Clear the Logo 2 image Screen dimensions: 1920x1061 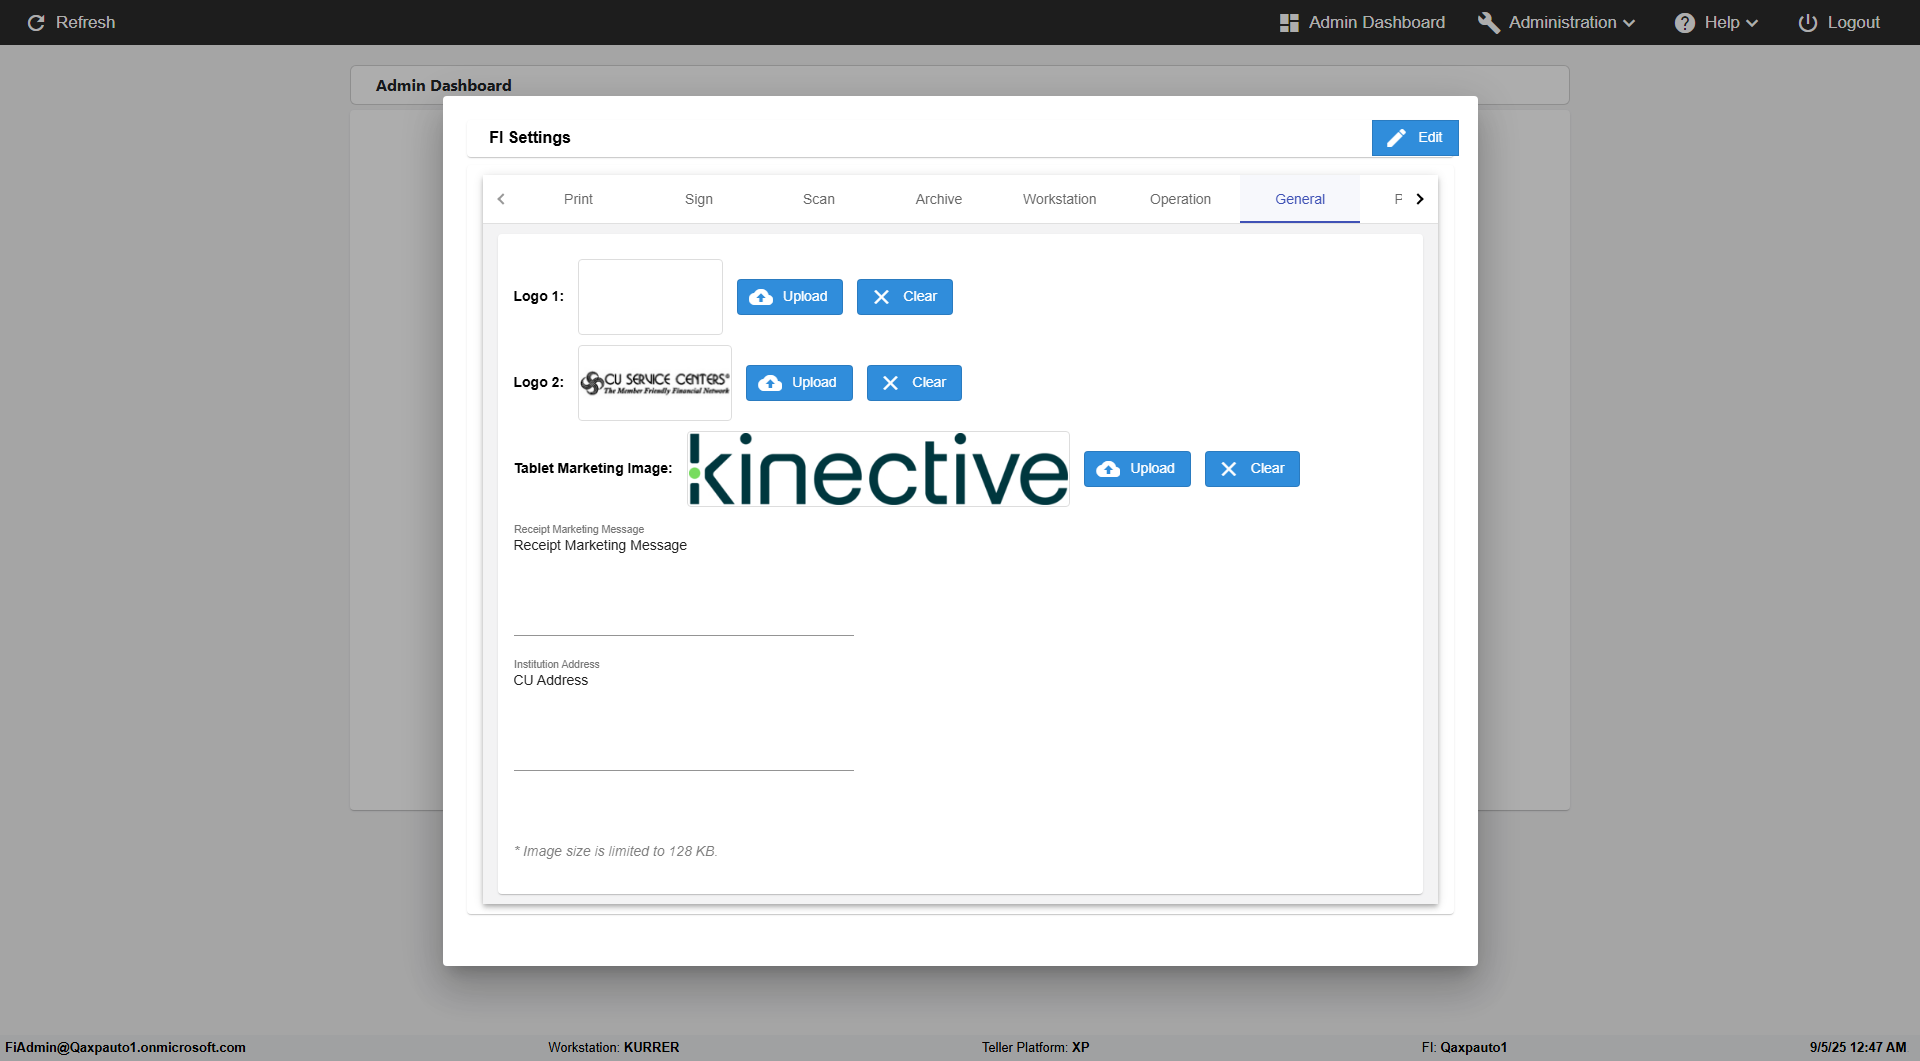click(914, 383)
